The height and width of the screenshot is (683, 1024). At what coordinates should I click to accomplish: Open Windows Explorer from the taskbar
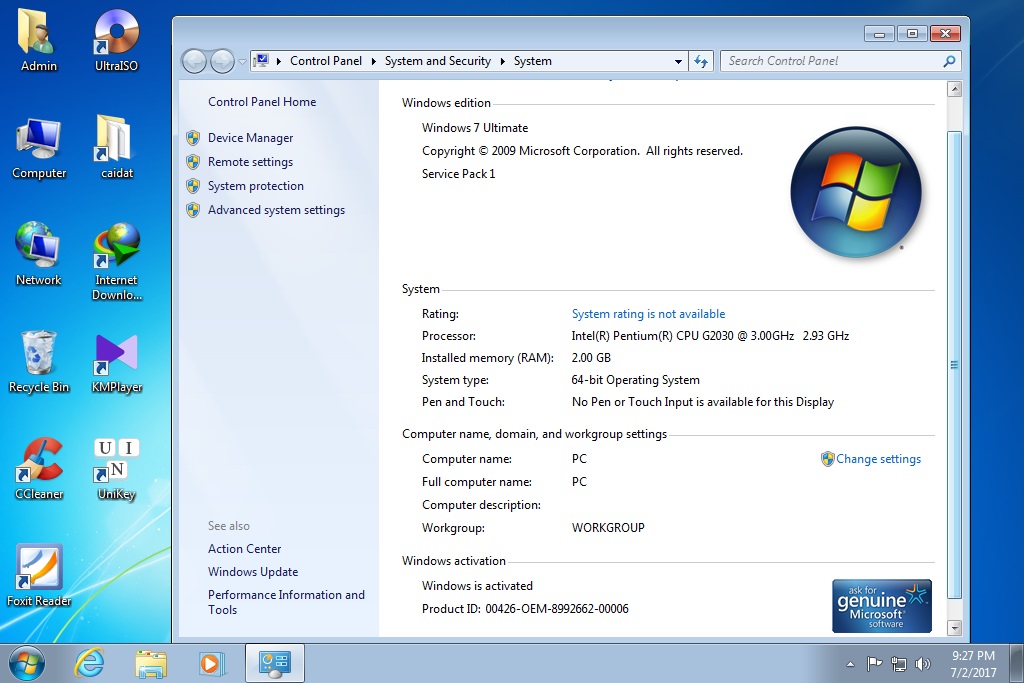150,663
